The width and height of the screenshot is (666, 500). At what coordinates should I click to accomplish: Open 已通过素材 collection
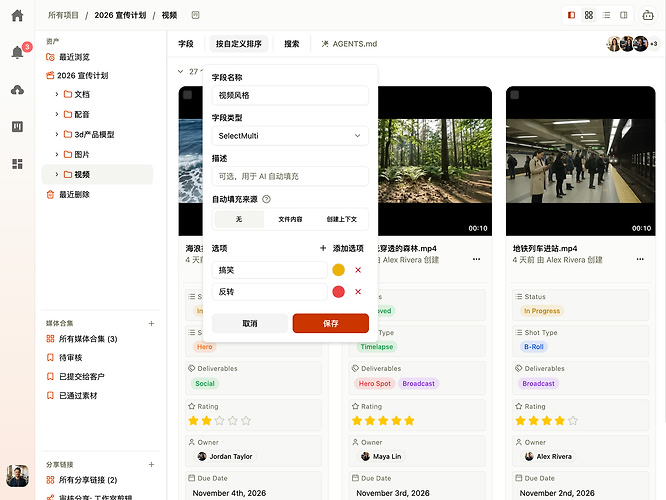pyautogui.click(x=72, y=396)
